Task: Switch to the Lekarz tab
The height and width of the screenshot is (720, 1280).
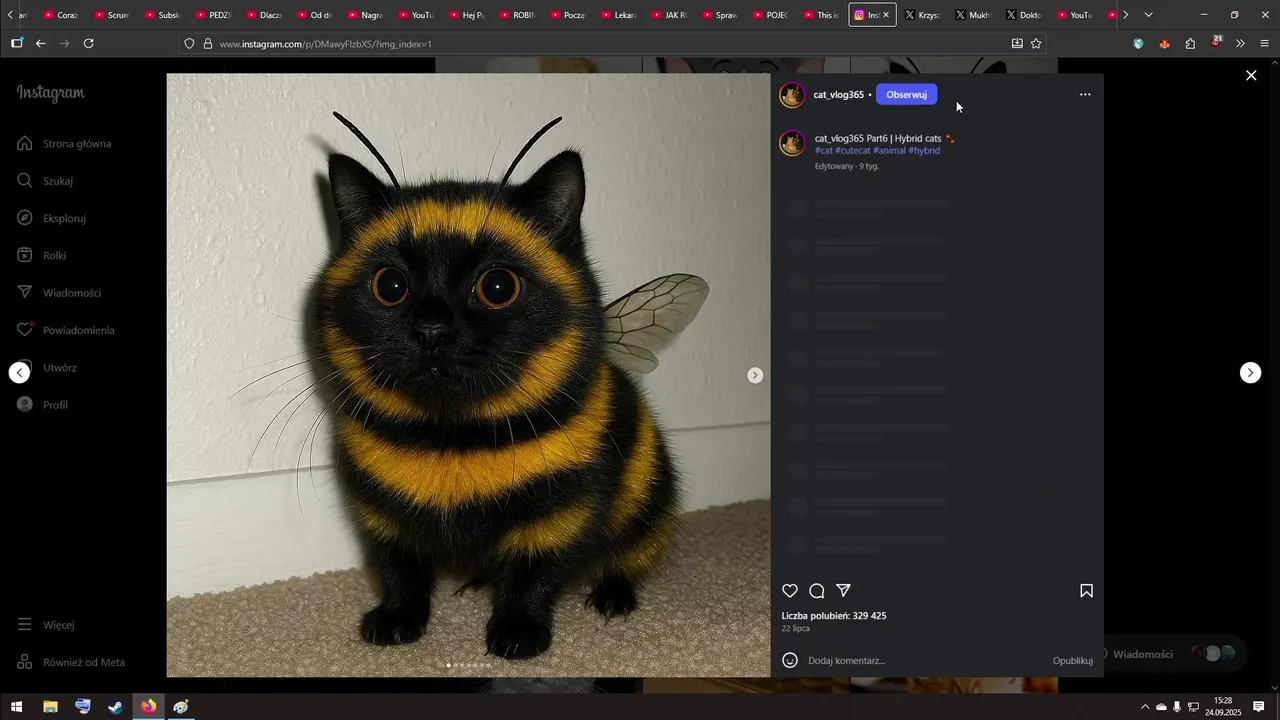Action: (x=618, y=15)
